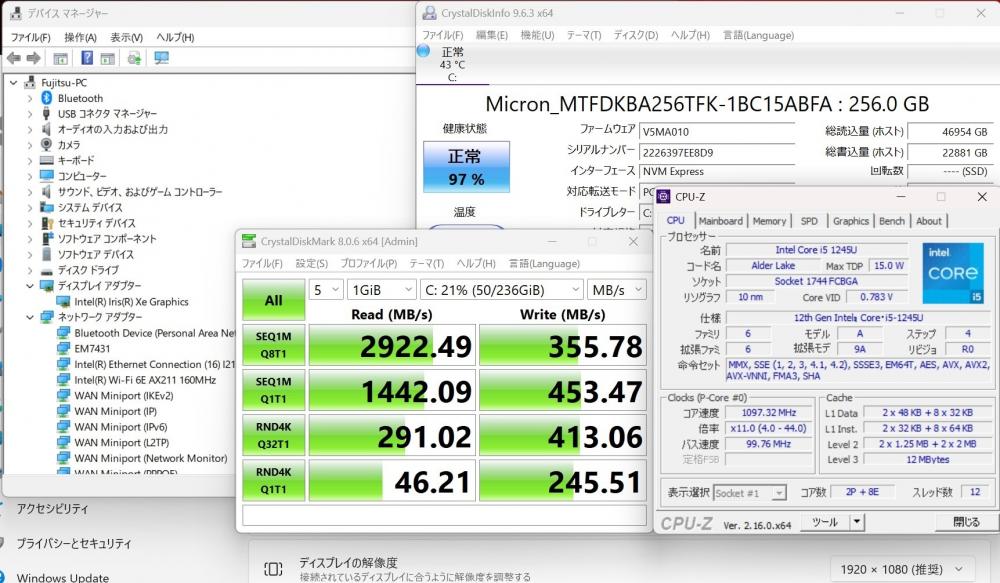1000x583 pixels.
Task: Select the Fujitsu-PC root node icon
Action: (30, 82)
